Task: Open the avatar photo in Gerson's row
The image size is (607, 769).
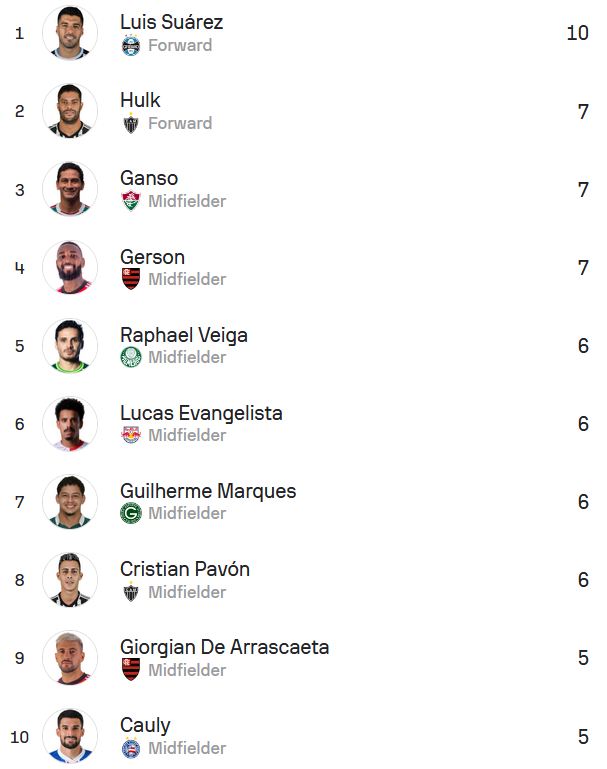Action: (70, 267)
